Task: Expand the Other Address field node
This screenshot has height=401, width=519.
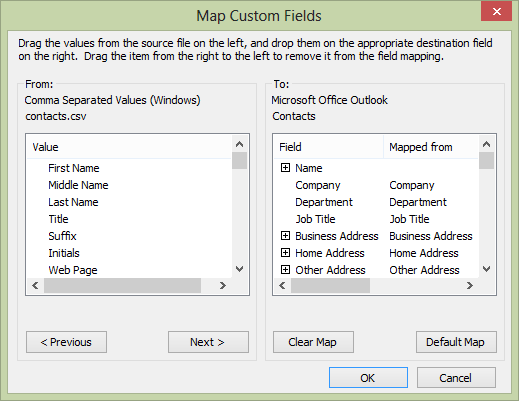Action: click(x=285, y=270)
